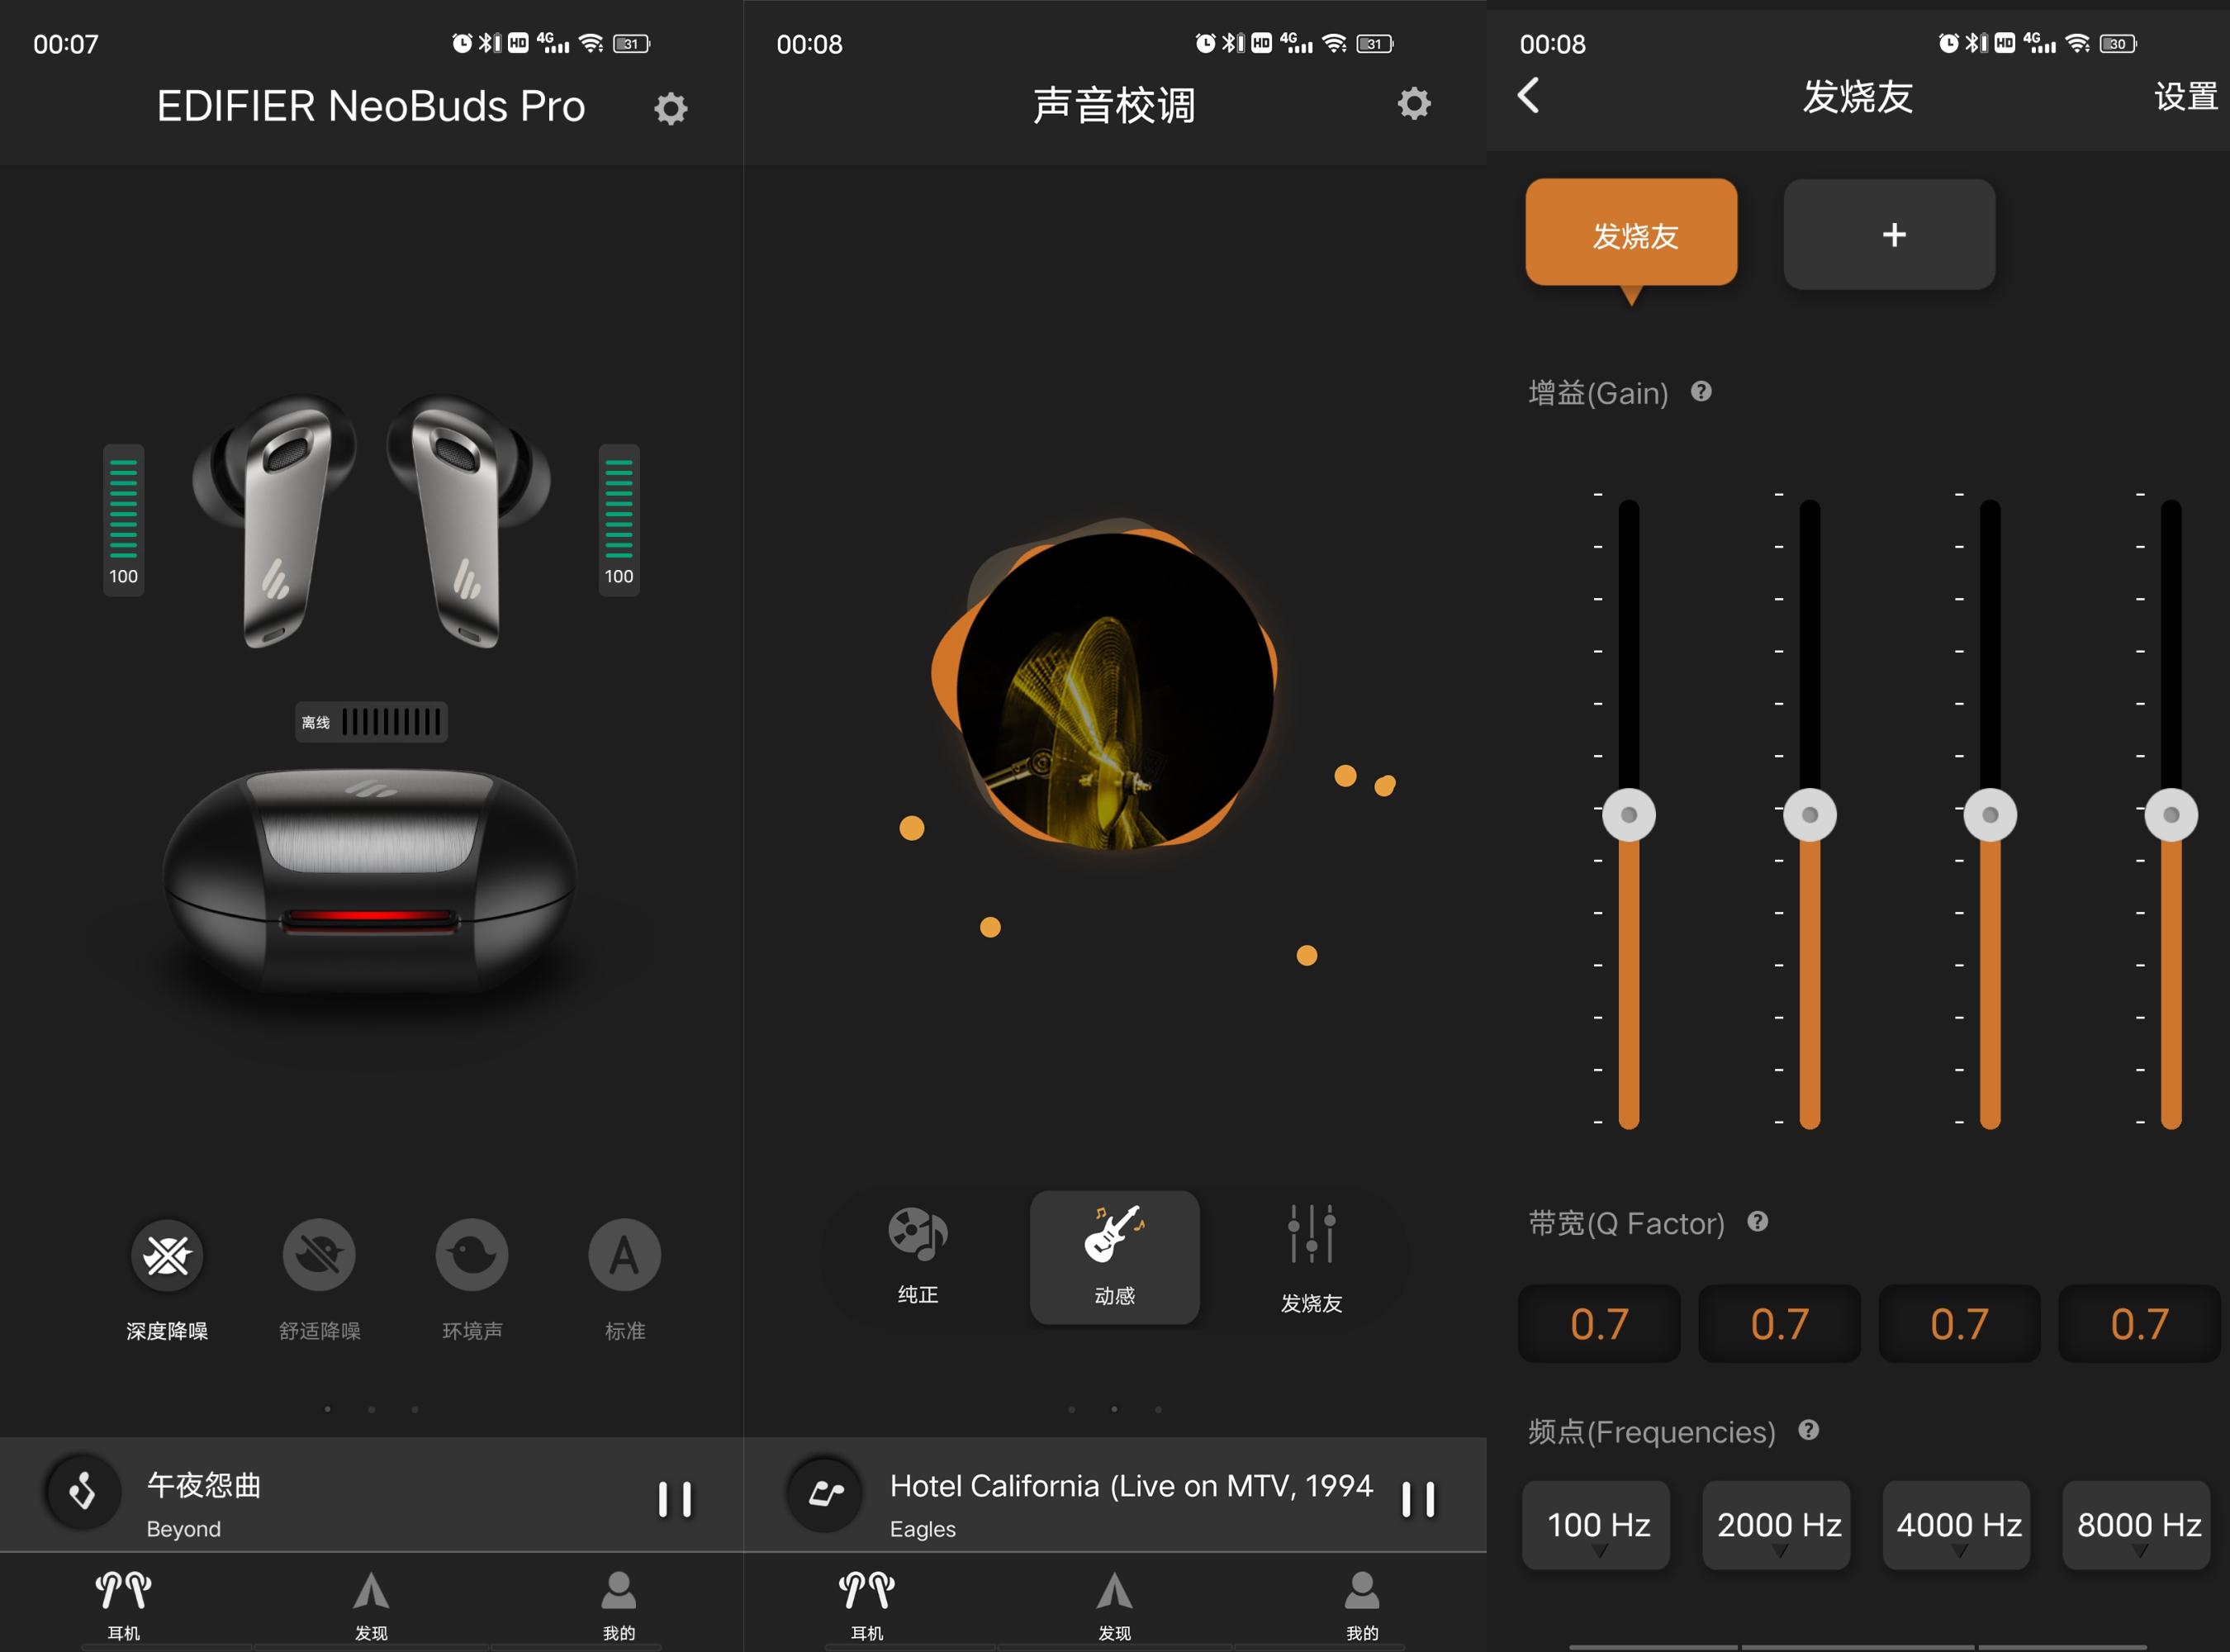
Task: Open the 8000 Hz frequency selector
Action: click(x=2138, y=1525)
